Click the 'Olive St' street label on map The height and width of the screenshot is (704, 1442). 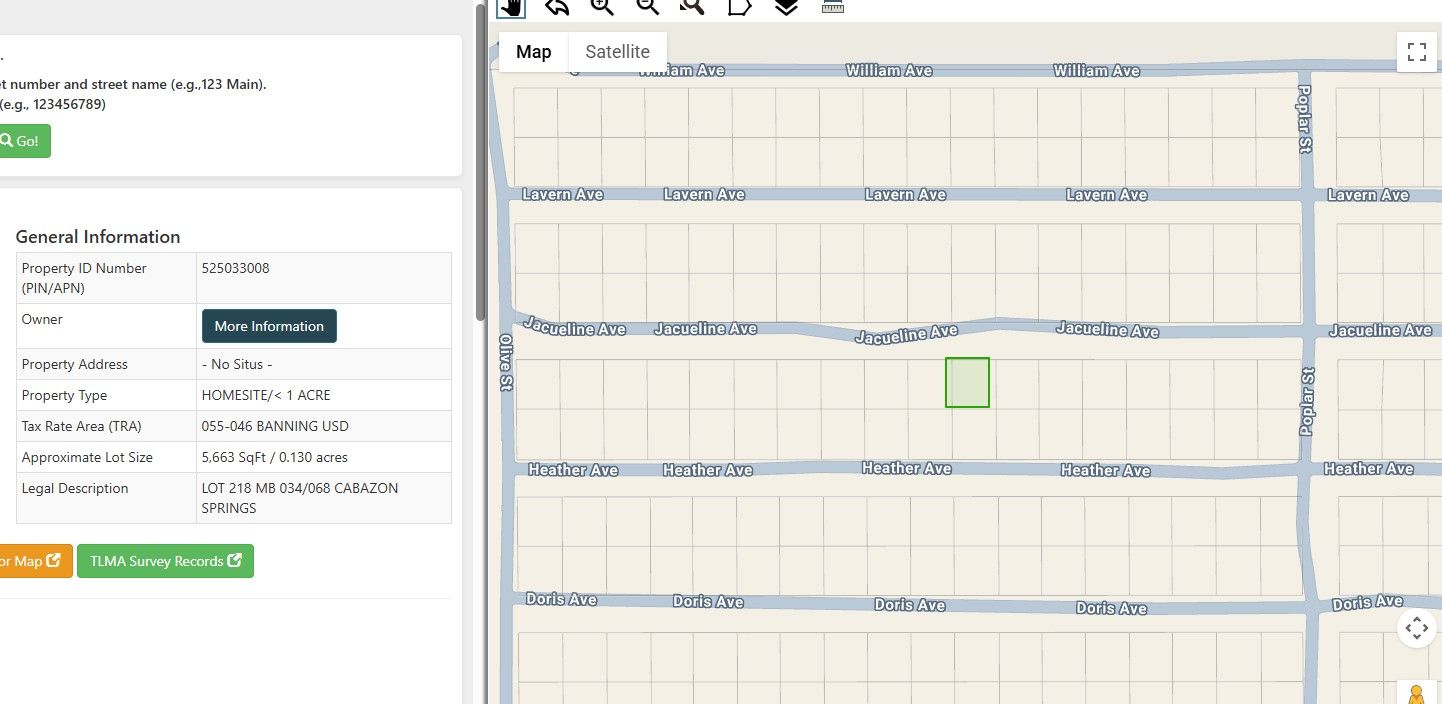pyautogui.click(x=506, y=362)
